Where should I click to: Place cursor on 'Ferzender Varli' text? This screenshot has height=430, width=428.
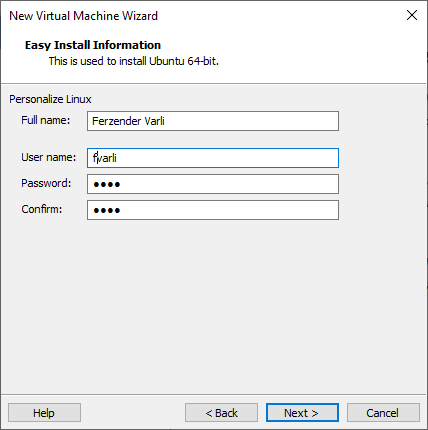click(x=128, y=121)
